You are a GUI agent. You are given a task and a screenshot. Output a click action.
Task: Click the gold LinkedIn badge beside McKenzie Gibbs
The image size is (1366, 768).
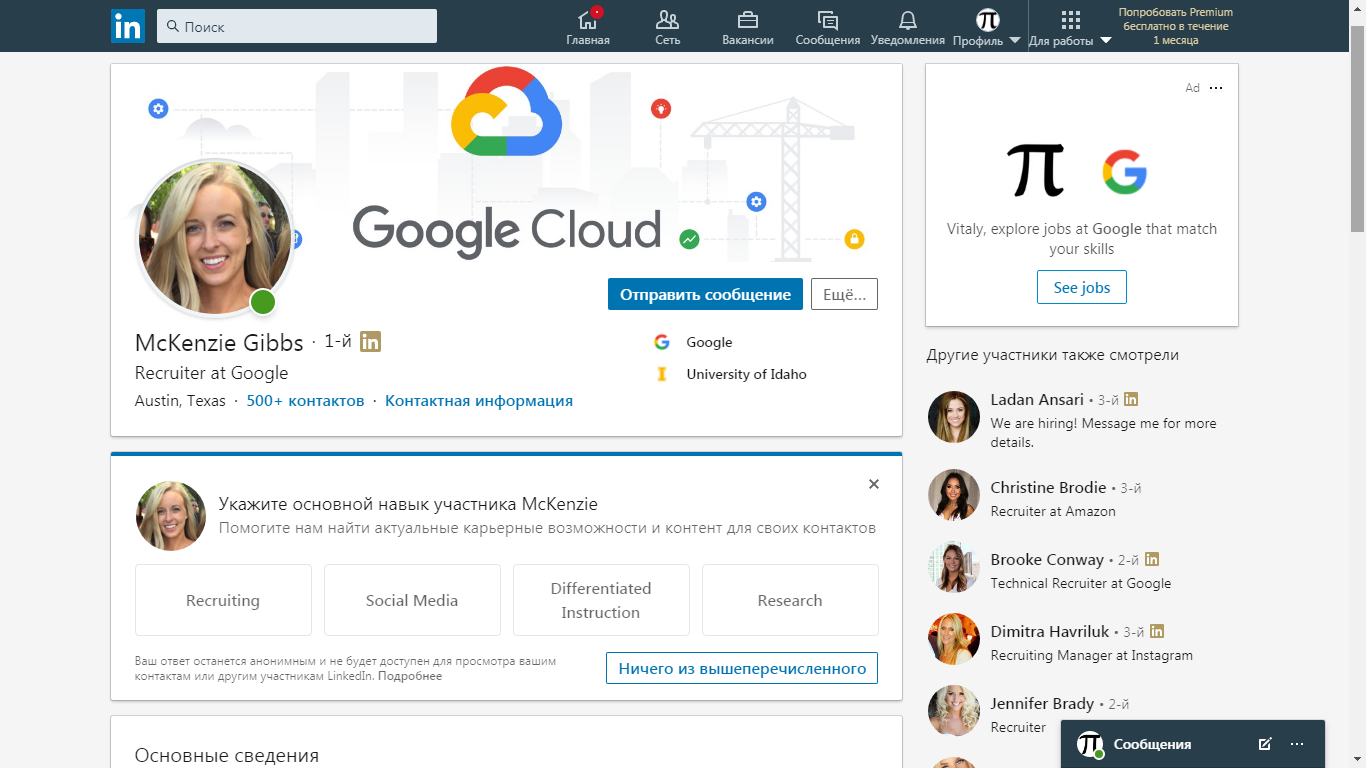[370, 342]
